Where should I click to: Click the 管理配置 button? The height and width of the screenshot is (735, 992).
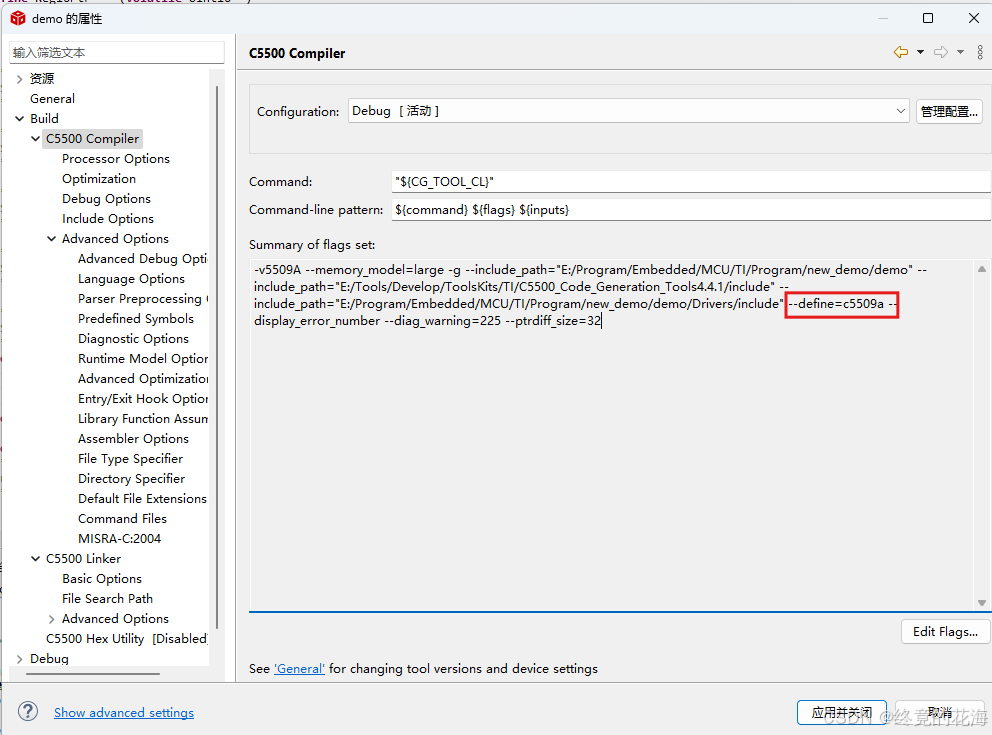point(949,111)
